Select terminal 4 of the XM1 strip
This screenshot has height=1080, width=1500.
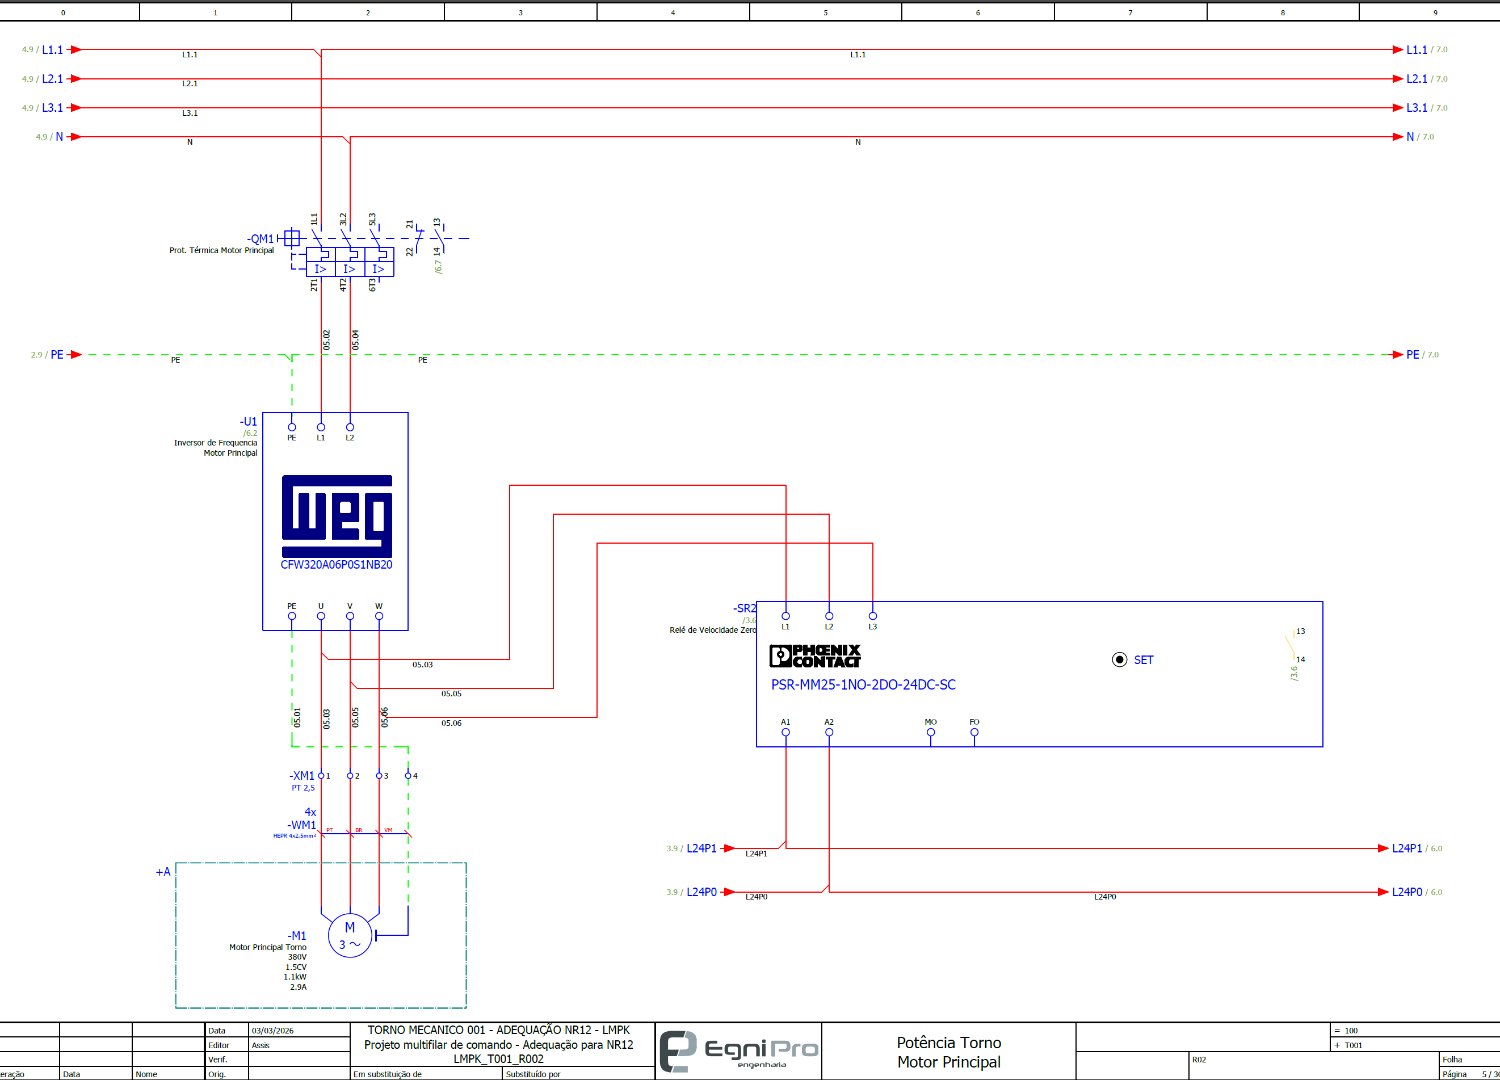[408, 776]
